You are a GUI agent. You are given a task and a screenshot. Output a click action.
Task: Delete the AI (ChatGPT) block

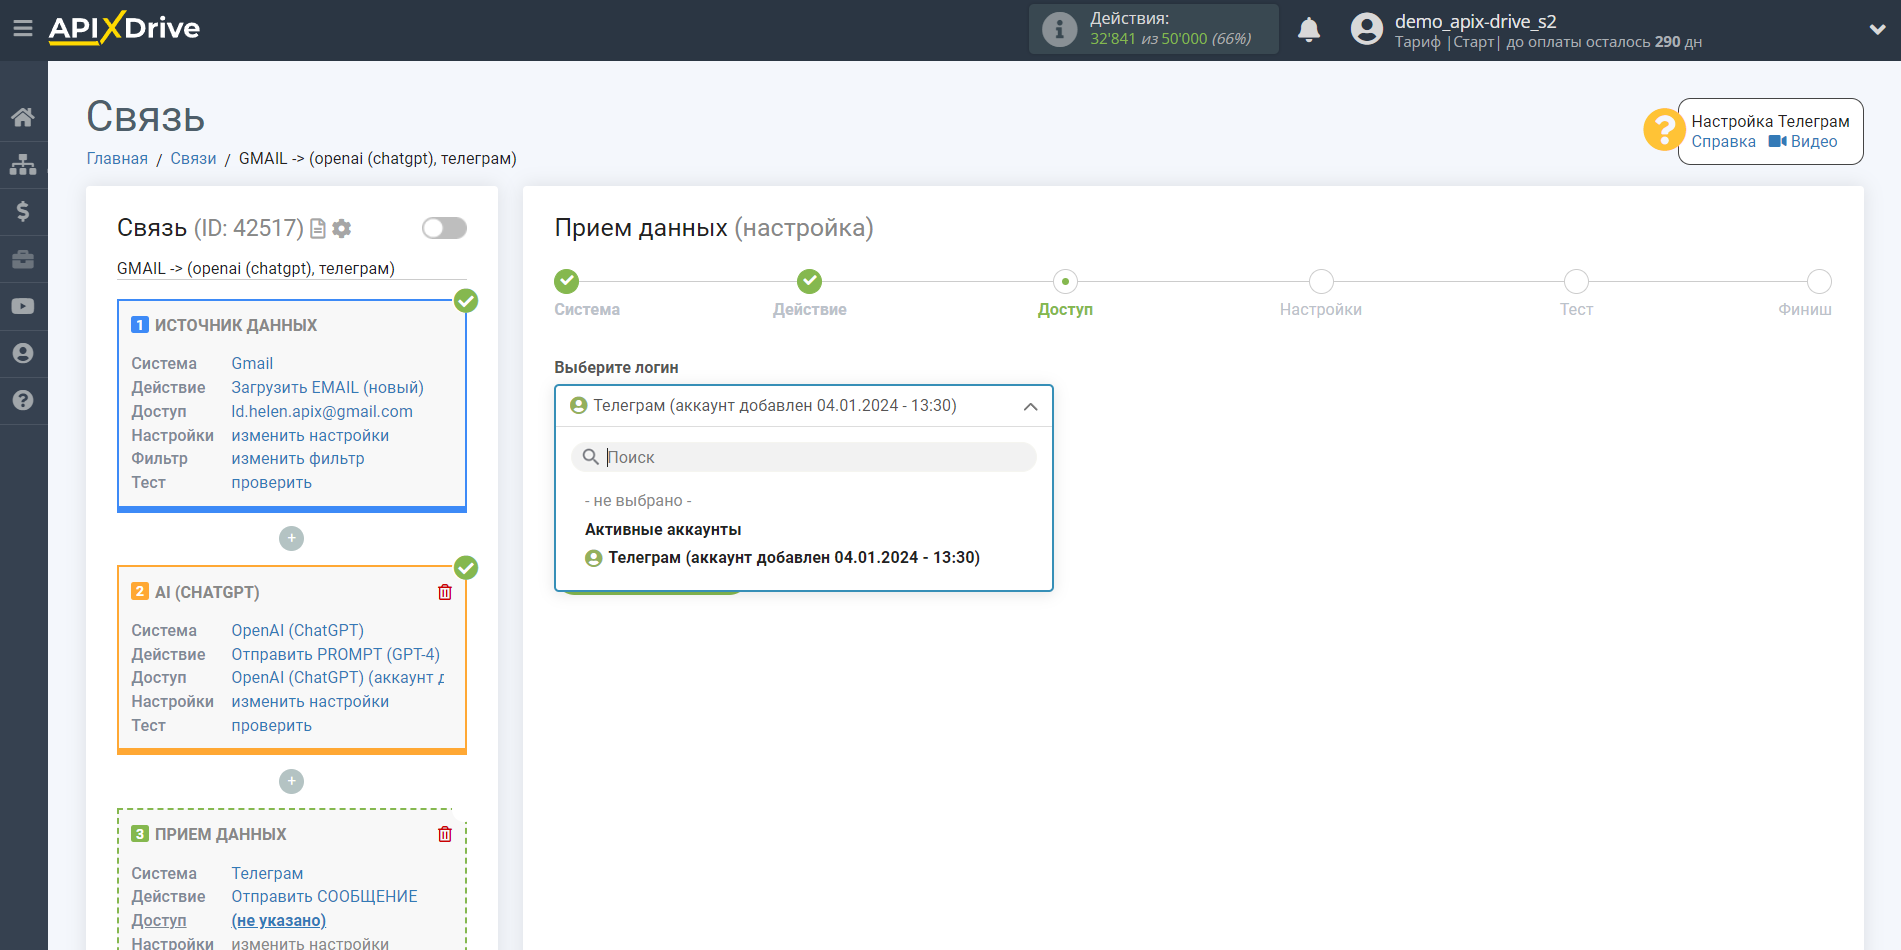point(445,592)
